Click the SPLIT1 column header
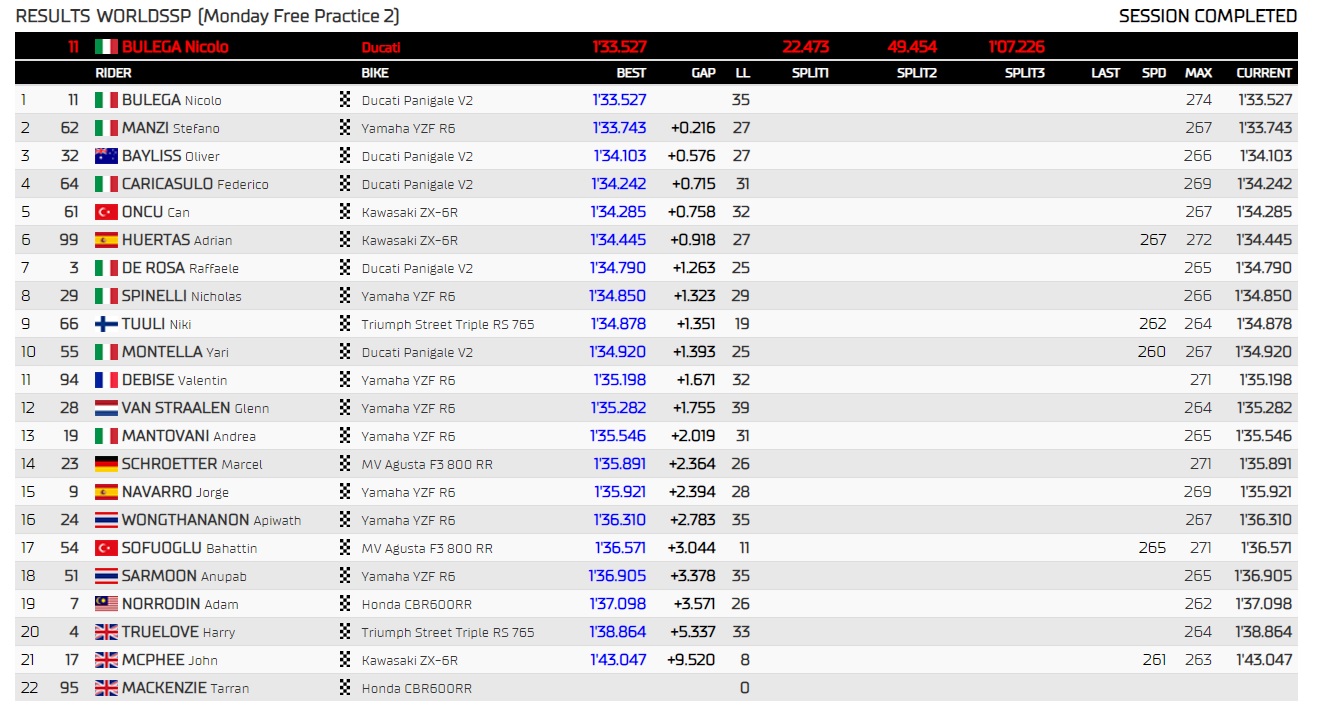Screen dimensions: 1330x710 tap(810, 73)
